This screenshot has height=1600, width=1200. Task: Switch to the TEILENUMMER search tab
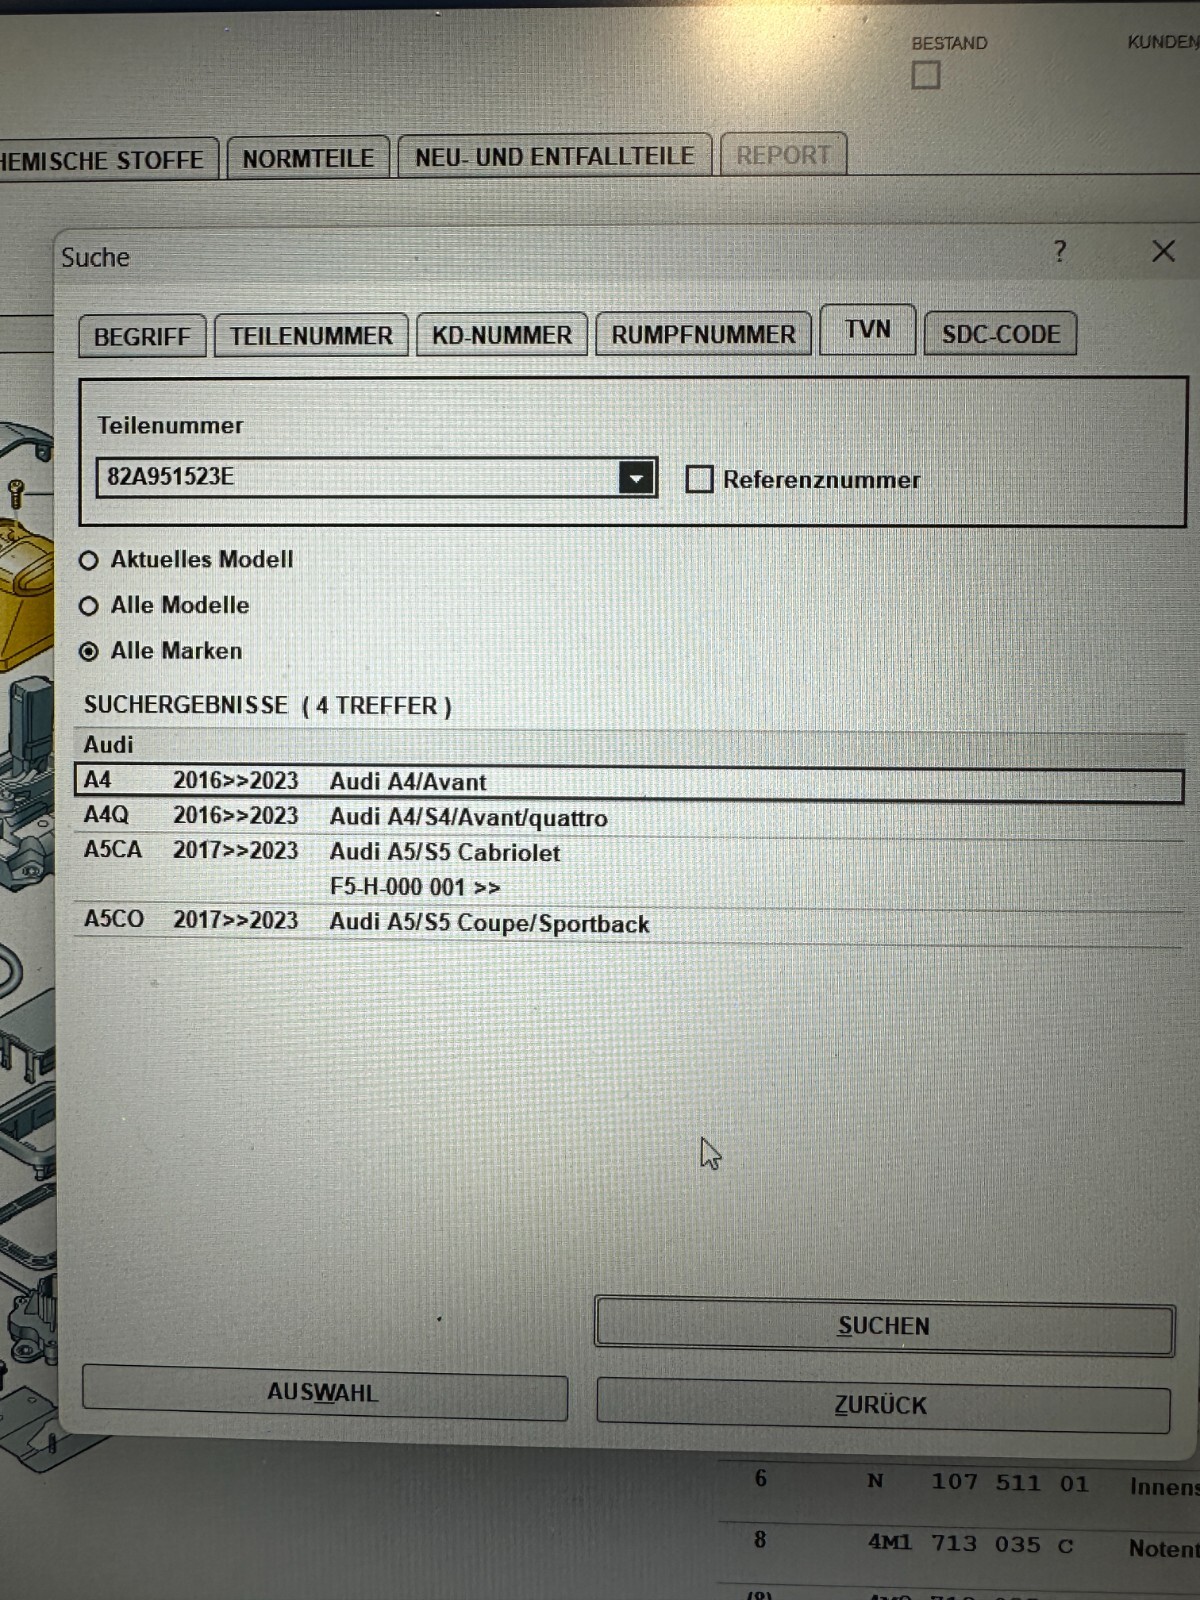pos(312,335)
